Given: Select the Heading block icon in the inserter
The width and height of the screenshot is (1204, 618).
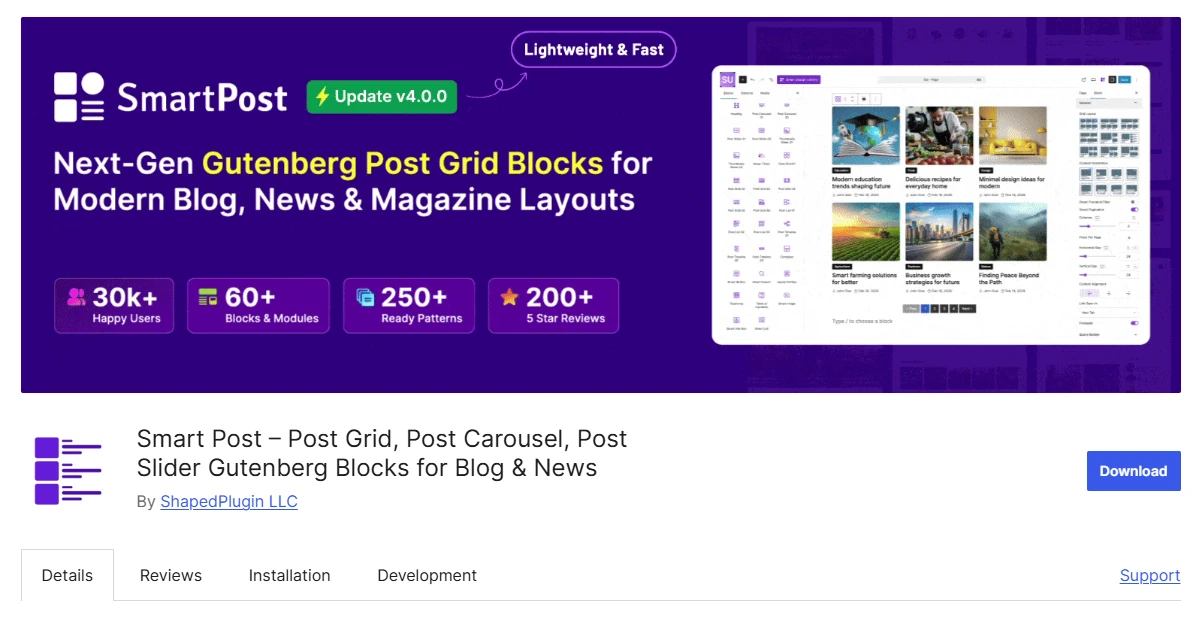Looking at the screenshot, I should click(736, 106).
